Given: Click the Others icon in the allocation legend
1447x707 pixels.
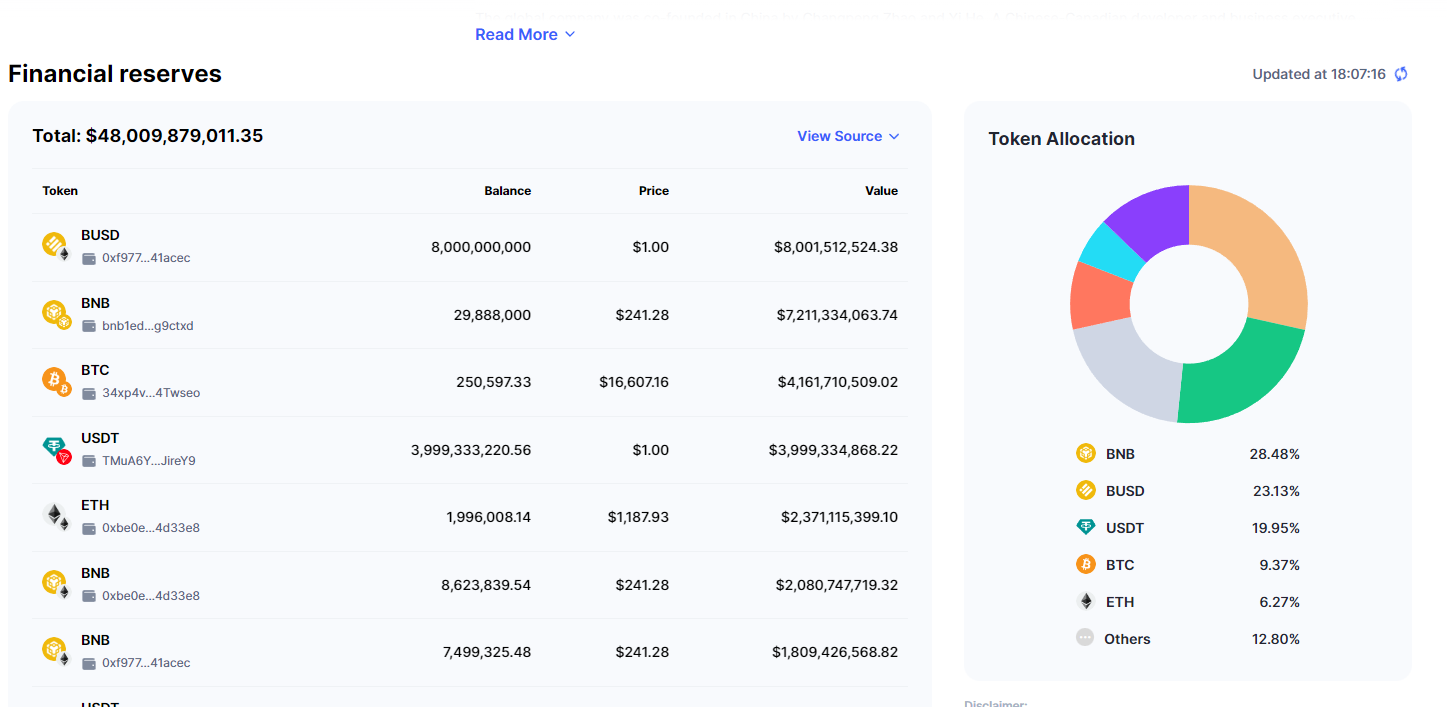Looking at the screenshot, I should pyautogui.click(x=1085, y=637).
